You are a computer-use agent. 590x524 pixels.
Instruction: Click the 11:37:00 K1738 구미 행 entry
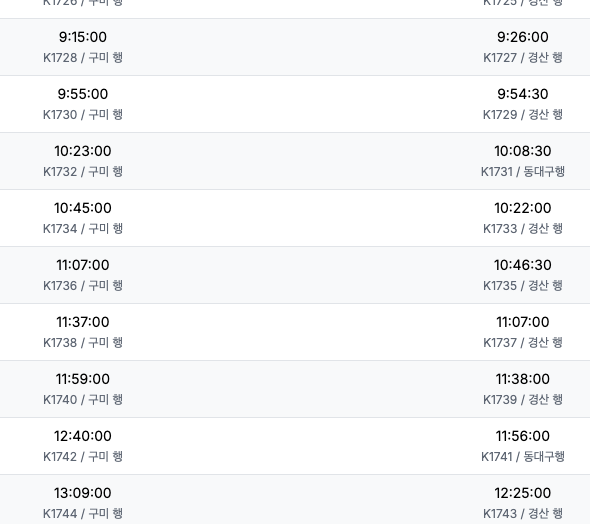click(x=83, y=332)
